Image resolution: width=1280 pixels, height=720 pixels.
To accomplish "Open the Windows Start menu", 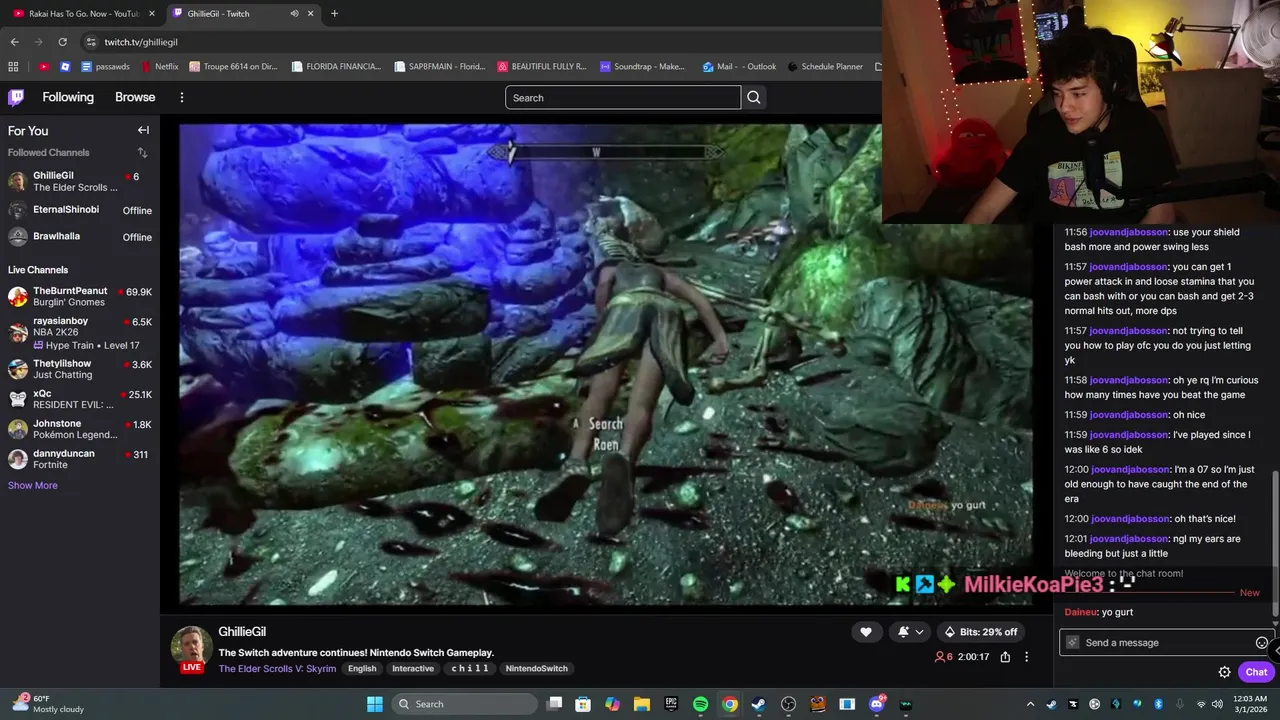I will coord(374,704).
